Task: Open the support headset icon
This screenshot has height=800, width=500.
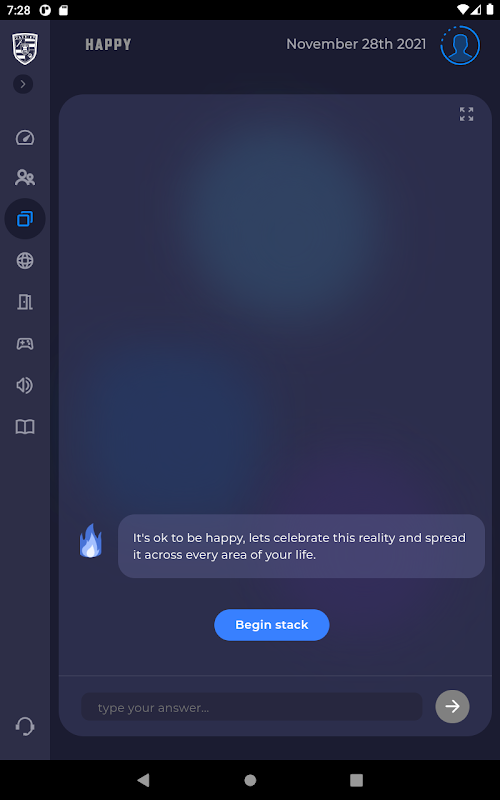Action: (25, 726)
